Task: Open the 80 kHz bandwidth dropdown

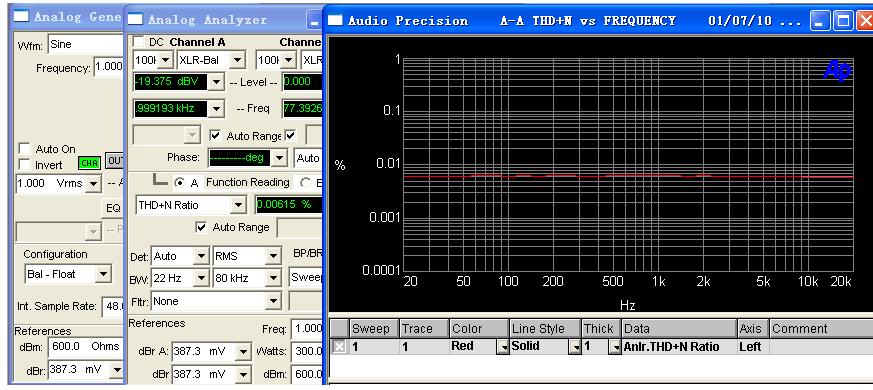Action: 273,278
